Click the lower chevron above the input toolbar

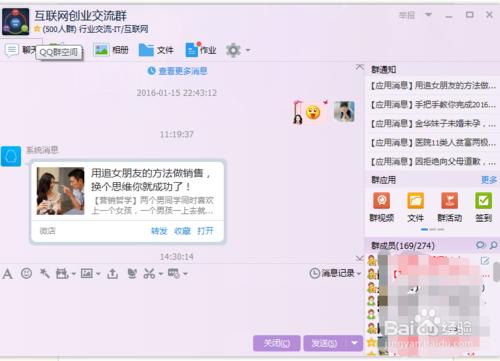pos(359,258)
